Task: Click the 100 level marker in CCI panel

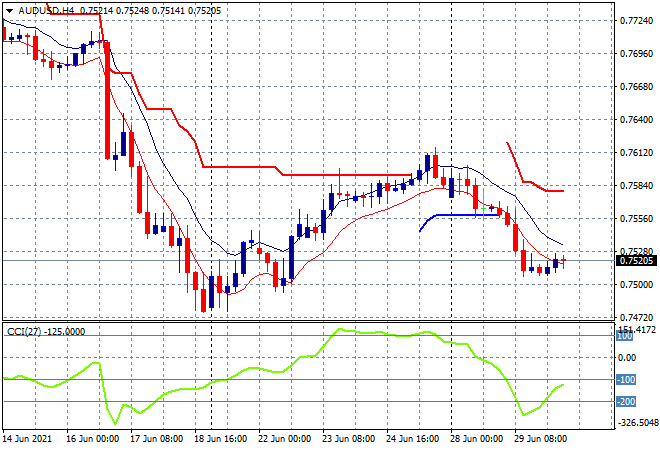Action: coord(625,336)
